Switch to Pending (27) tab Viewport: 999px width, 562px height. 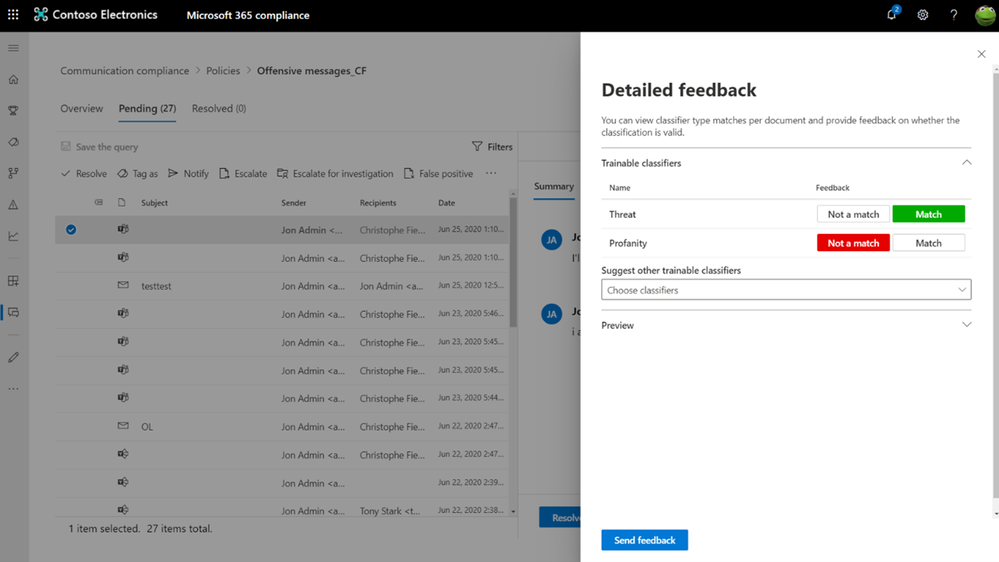[x=147, y=108]
